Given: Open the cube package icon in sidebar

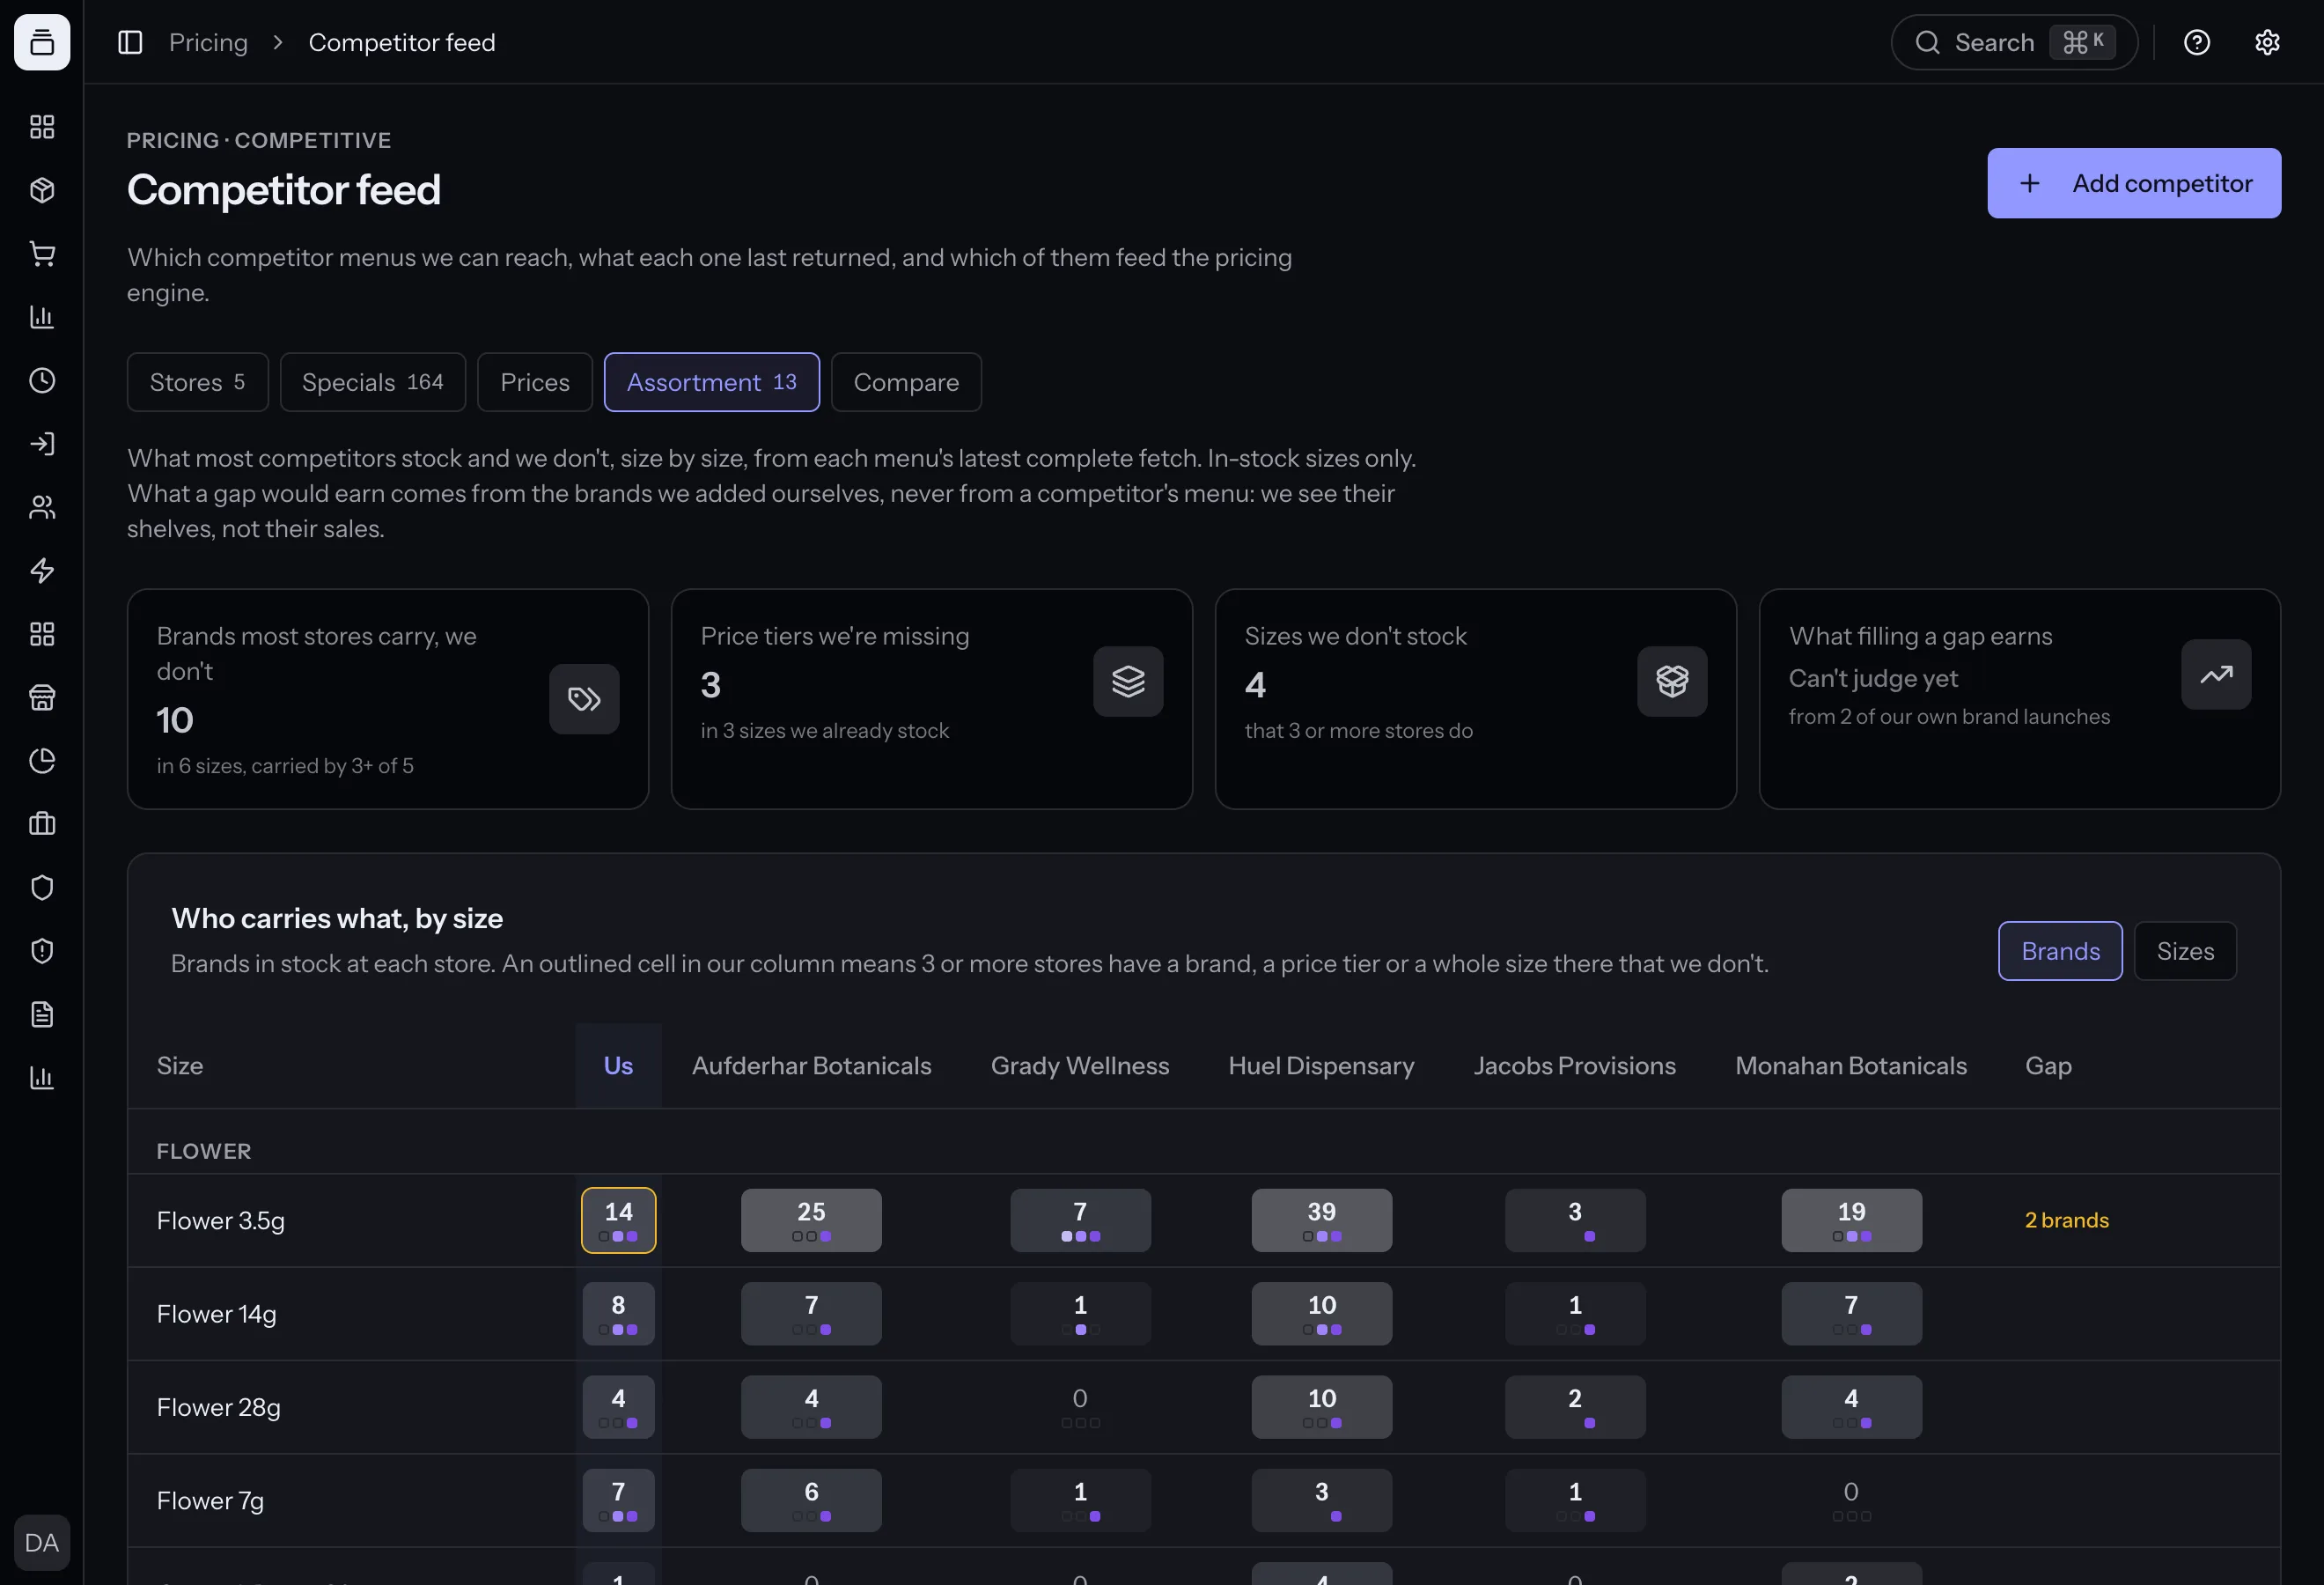Looking at the screenshot, I should click(42, 190).
